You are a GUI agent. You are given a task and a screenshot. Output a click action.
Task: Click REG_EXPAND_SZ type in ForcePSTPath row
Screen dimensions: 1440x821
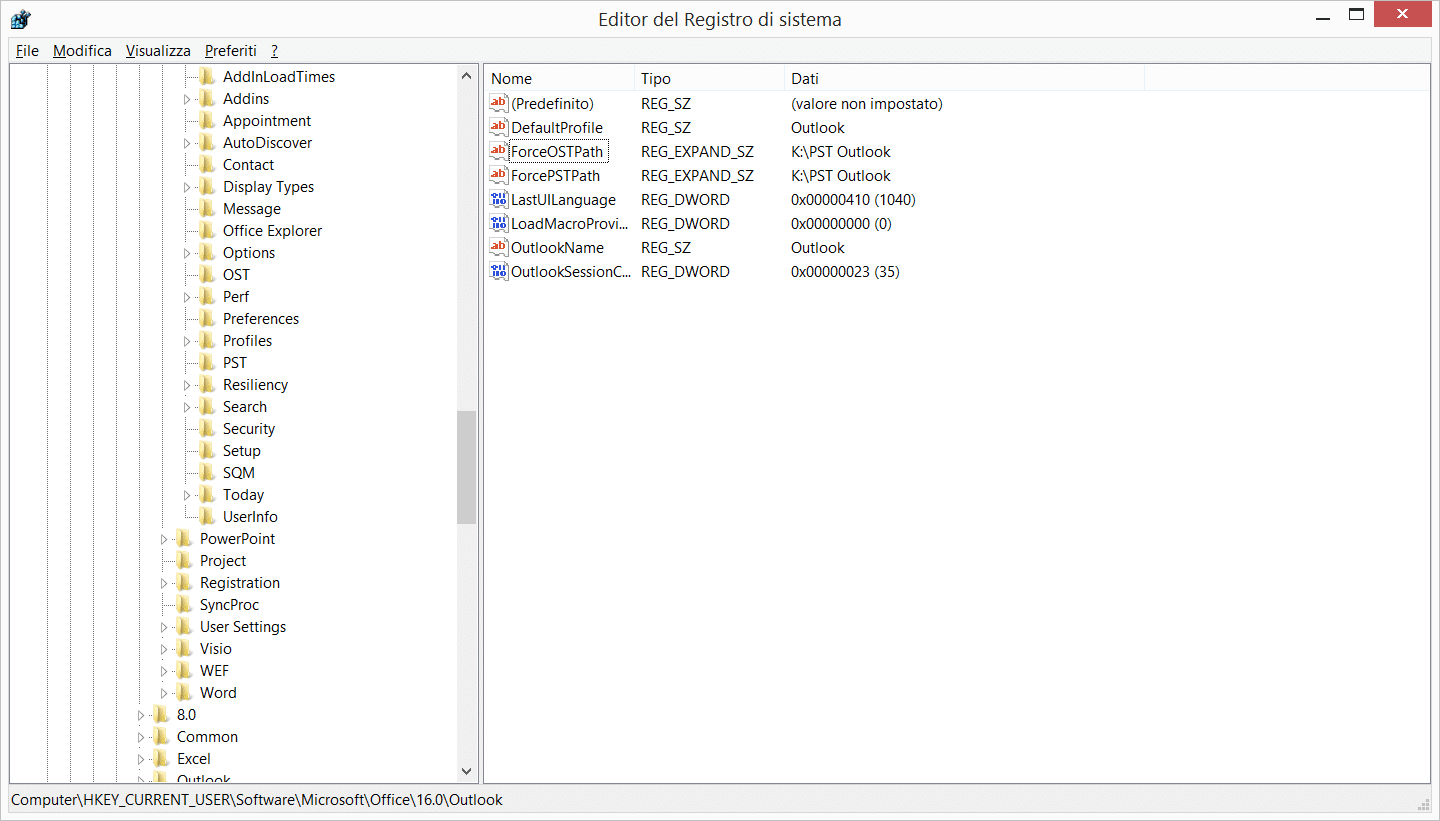click(697, 176)
